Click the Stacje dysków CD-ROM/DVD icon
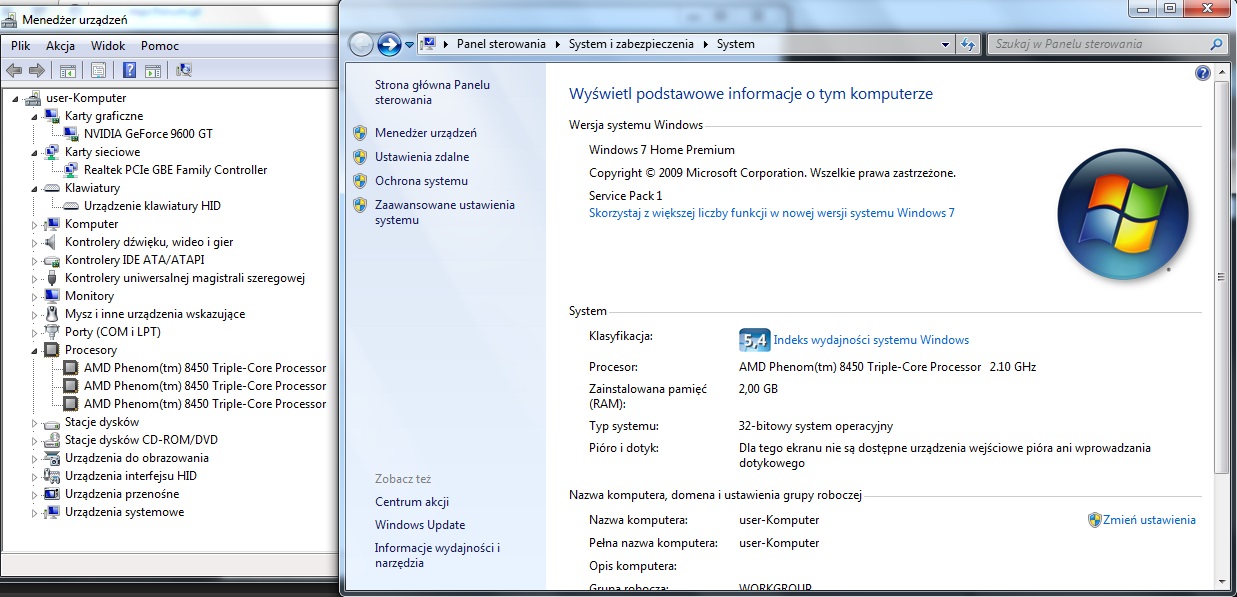The image size is (1237, 597). (52, 440)
